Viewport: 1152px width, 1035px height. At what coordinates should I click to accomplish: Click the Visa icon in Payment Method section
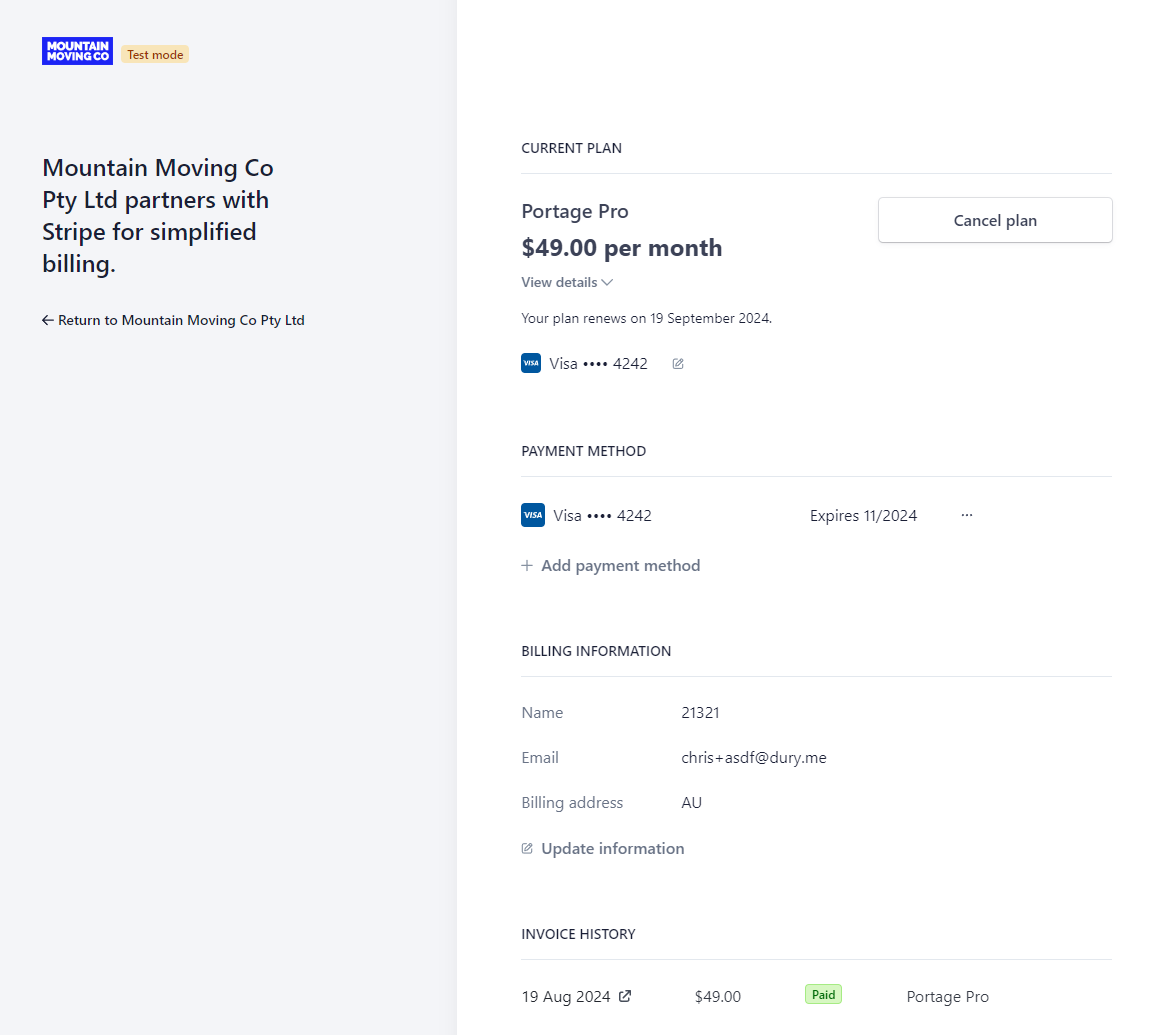click(x=533, y=515)
